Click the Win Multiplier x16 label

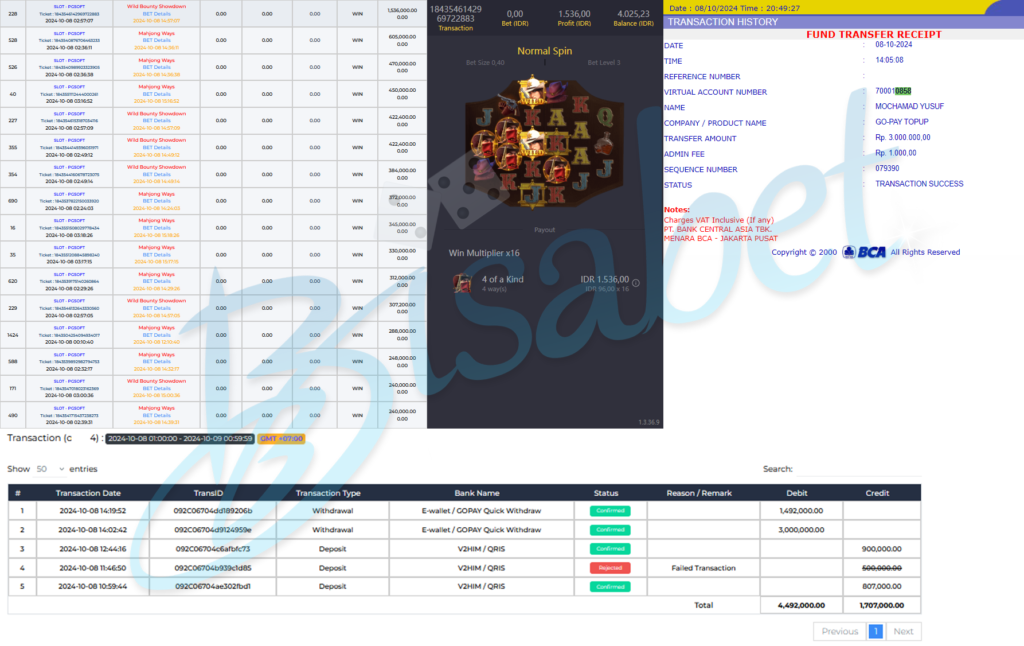pos(484,253)
